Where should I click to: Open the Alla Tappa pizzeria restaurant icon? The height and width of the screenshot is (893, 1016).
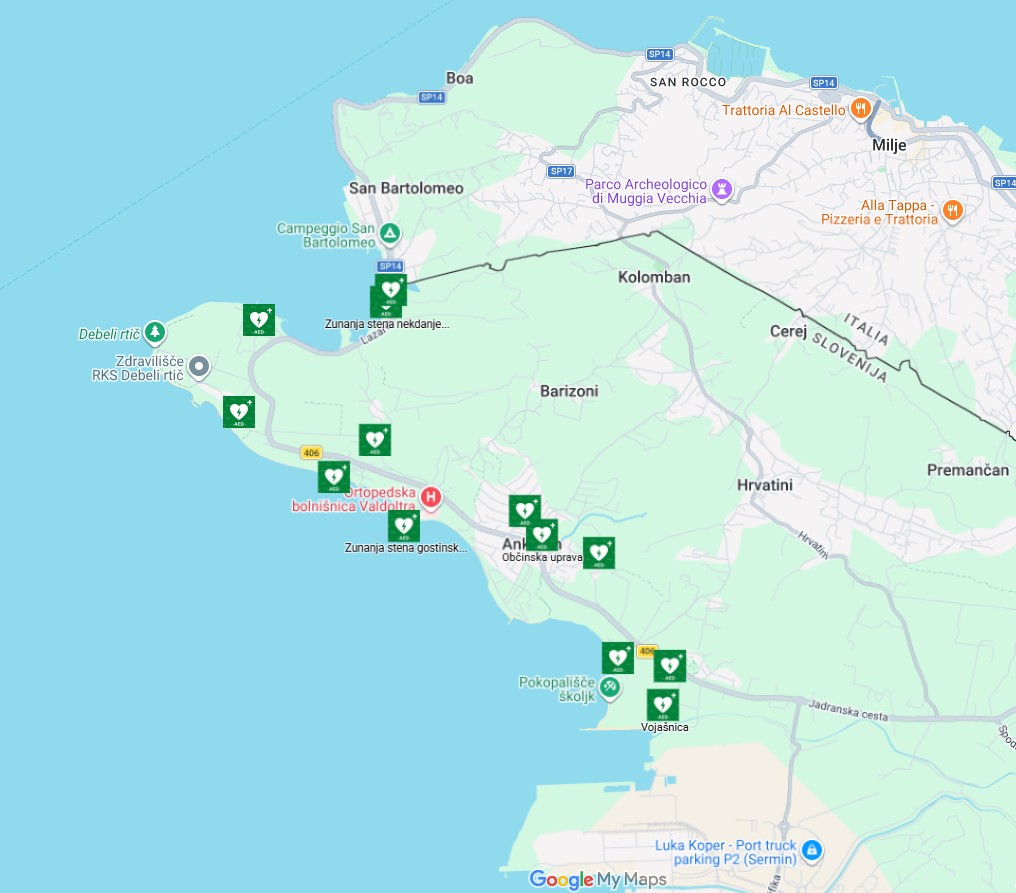point(952,211)
